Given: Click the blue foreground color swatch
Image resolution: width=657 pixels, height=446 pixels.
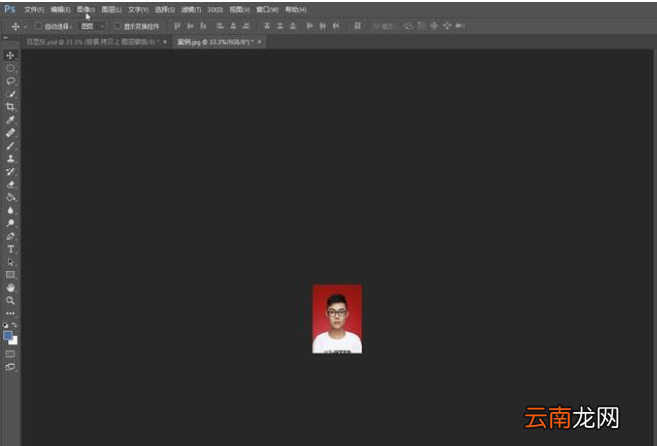Looking at the screenshot, I should click(x=7, y=335).
